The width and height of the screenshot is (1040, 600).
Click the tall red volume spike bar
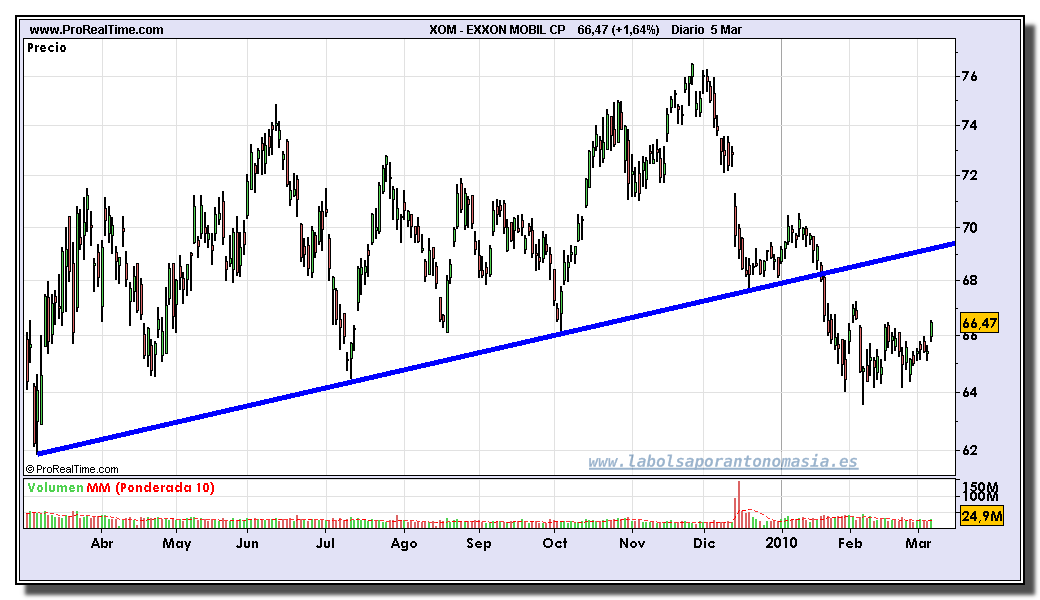[x=738, y=504]
